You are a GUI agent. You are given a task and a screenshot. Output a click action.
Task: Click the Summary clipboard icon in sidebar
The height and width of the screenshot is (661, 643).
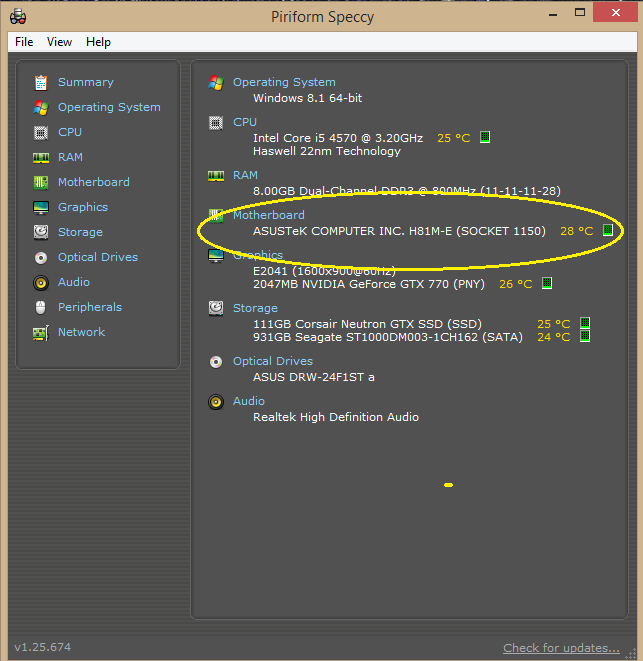(41, 83)
